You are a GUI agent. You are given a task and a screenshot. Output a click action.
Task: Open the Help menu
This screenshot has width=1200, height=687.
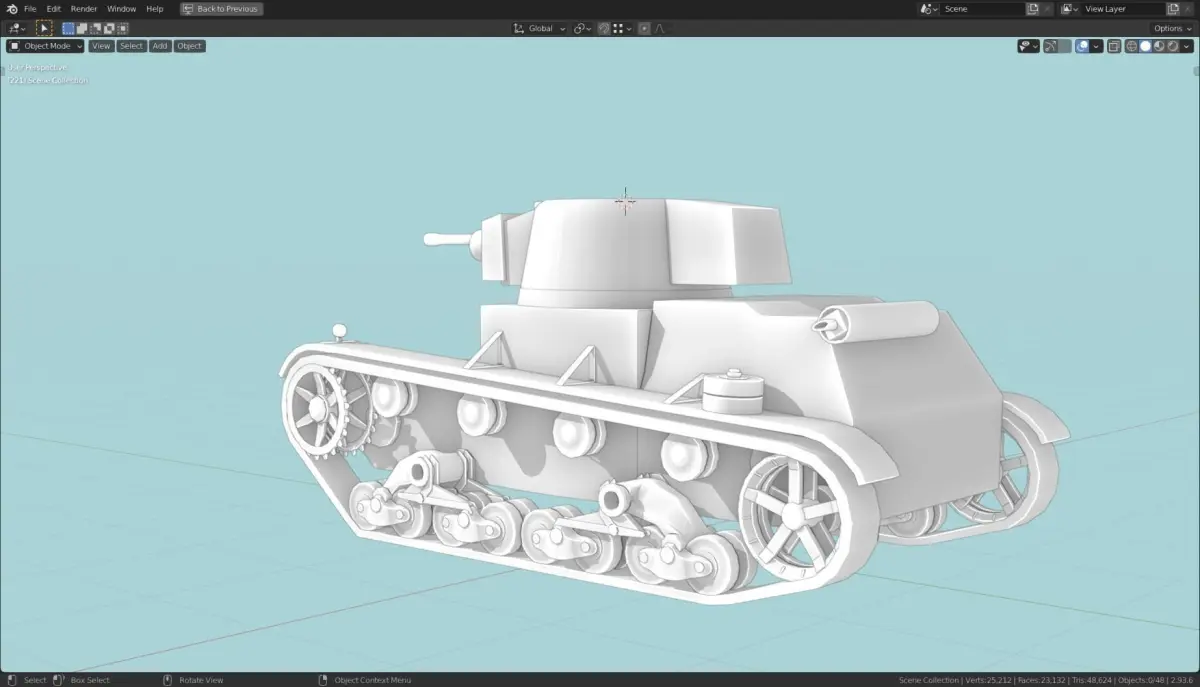point(154,8)
